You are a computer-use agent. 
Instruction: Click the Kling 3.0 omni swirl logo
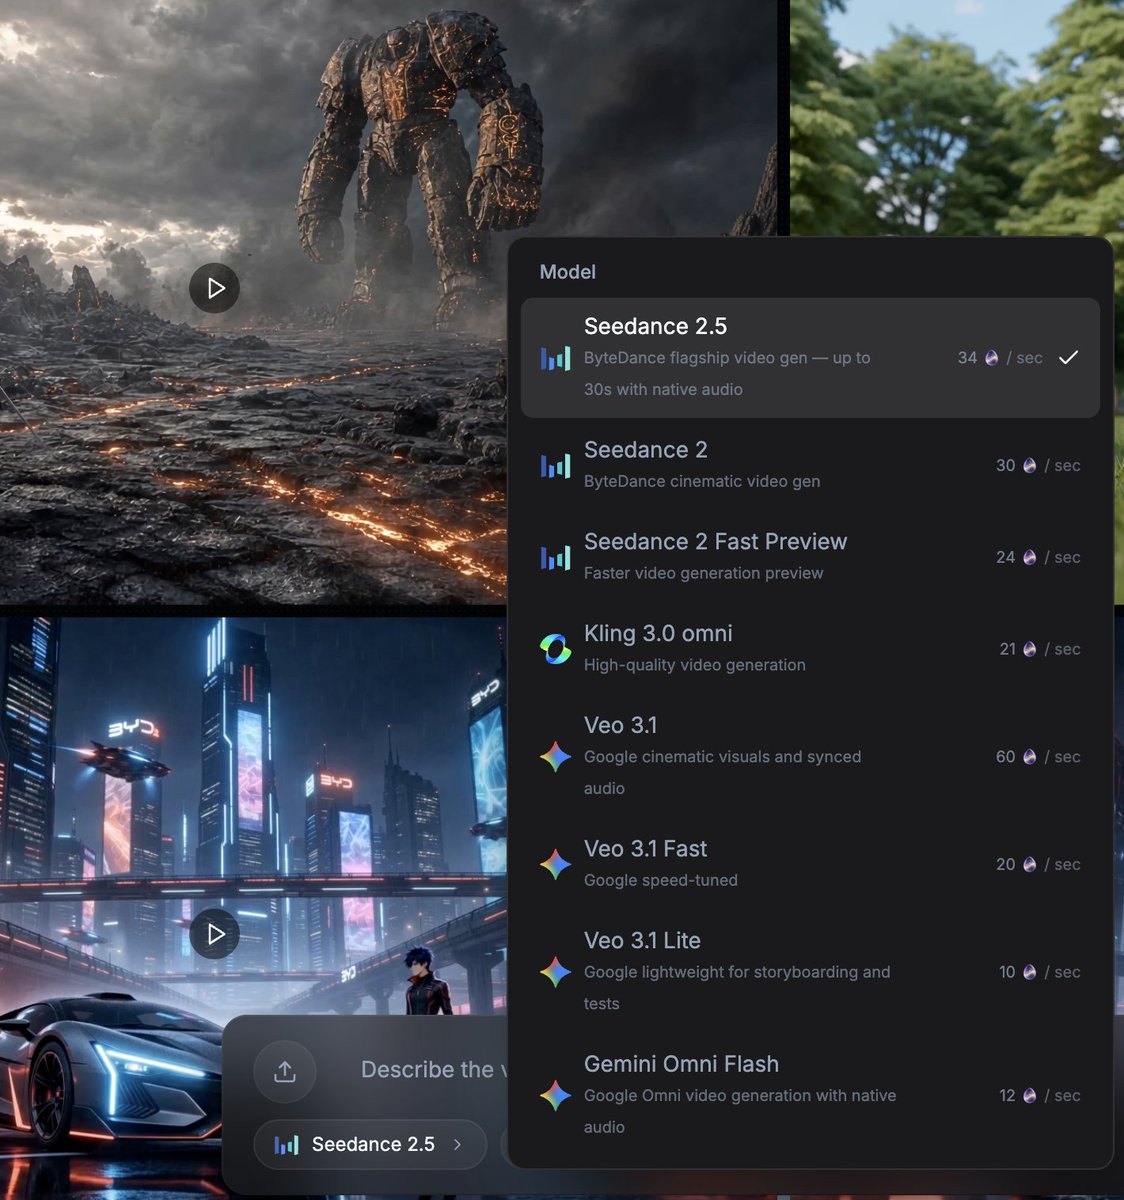(x=555, y=649)
